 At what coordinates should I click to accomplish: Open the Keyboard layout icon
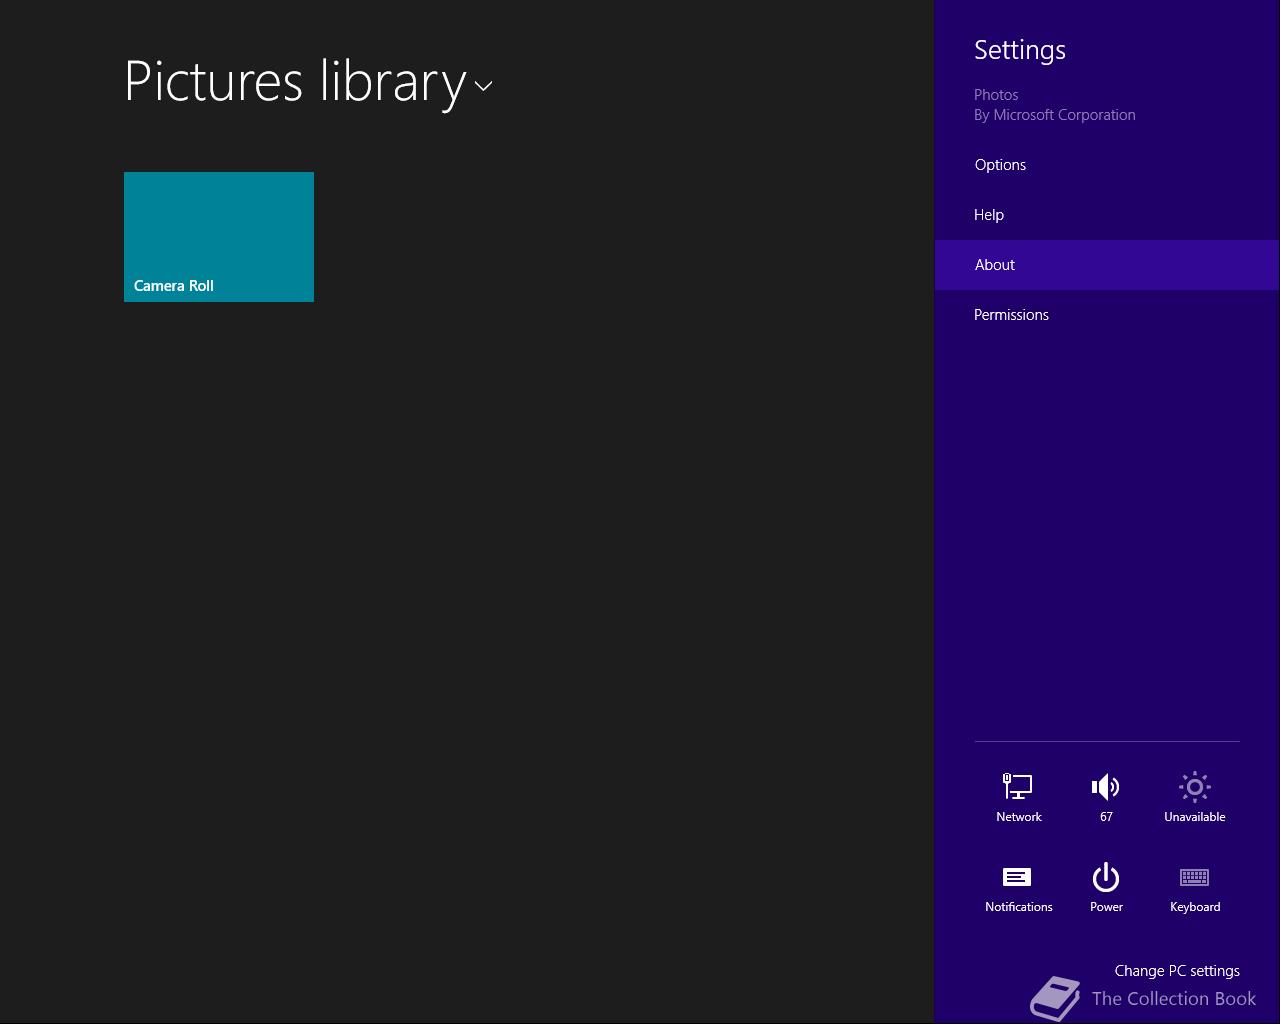point(1195,877)
